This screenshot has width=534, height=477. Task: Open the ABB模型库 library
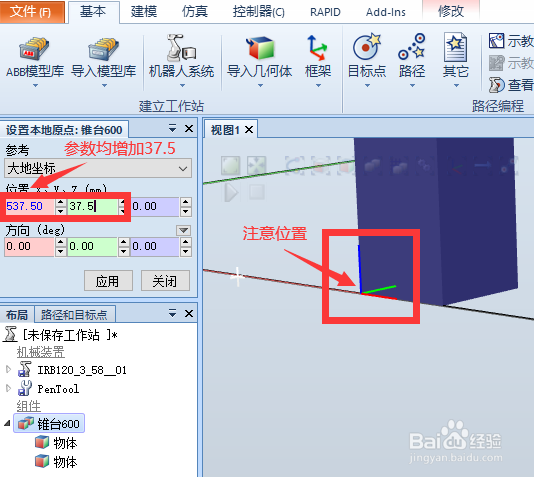click(x=35, y=61)
